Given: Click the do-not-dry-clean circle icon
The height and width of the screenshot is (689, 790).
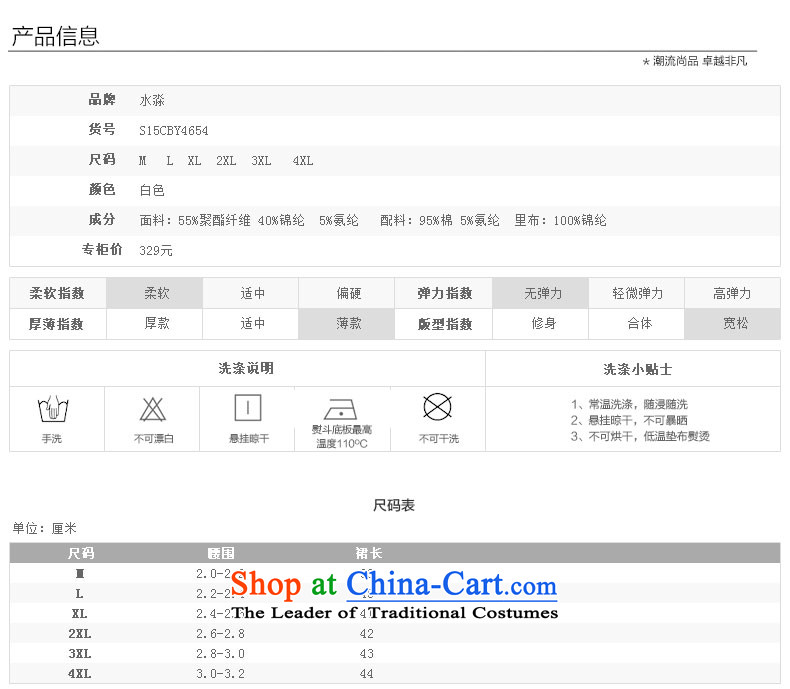Looking at the screenshot, I should [x=438, y=408].
